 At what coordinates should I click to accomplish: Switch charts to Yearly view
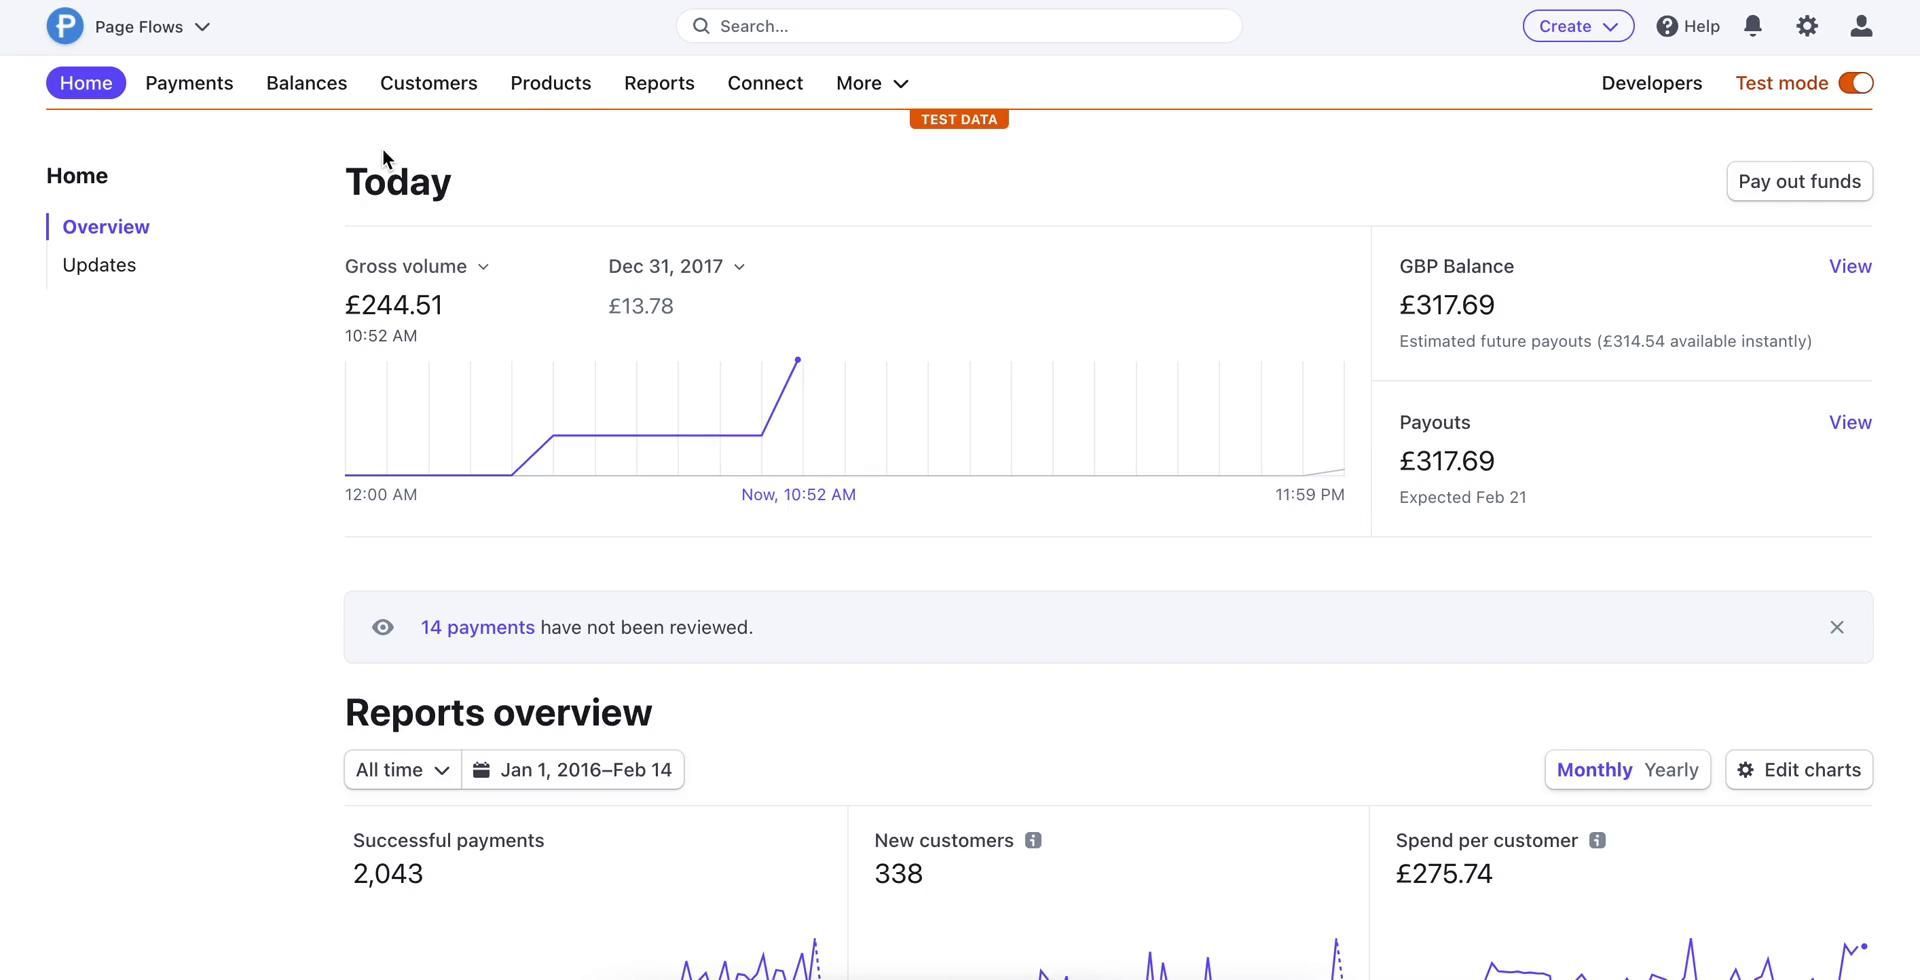(1671, 770)
